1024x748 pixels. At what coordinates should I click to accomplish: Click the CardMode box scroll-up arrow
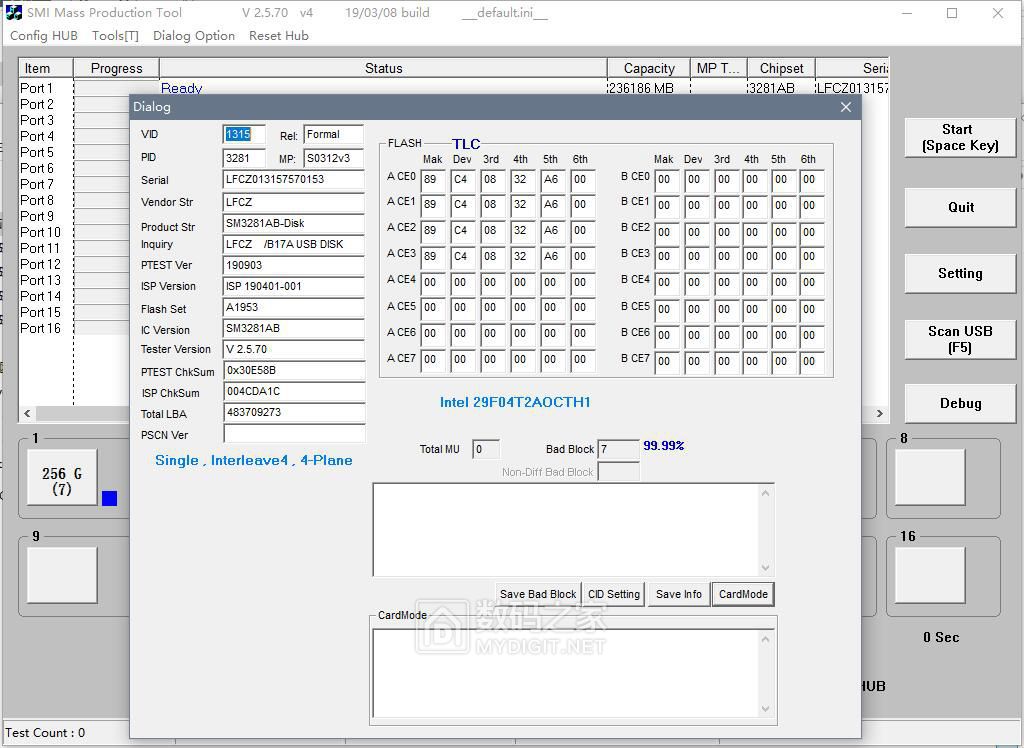pyautogui.click(x=766, y=639)
